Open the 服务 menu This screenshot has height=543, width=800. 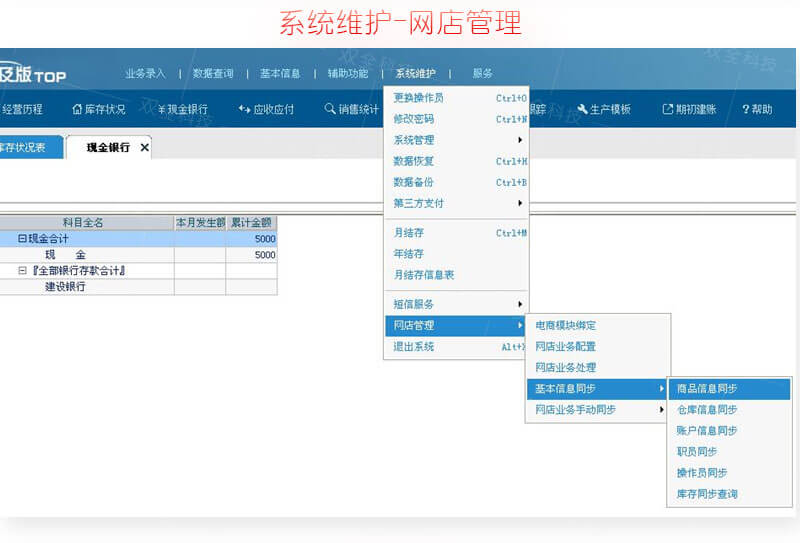tap(482, 73)
